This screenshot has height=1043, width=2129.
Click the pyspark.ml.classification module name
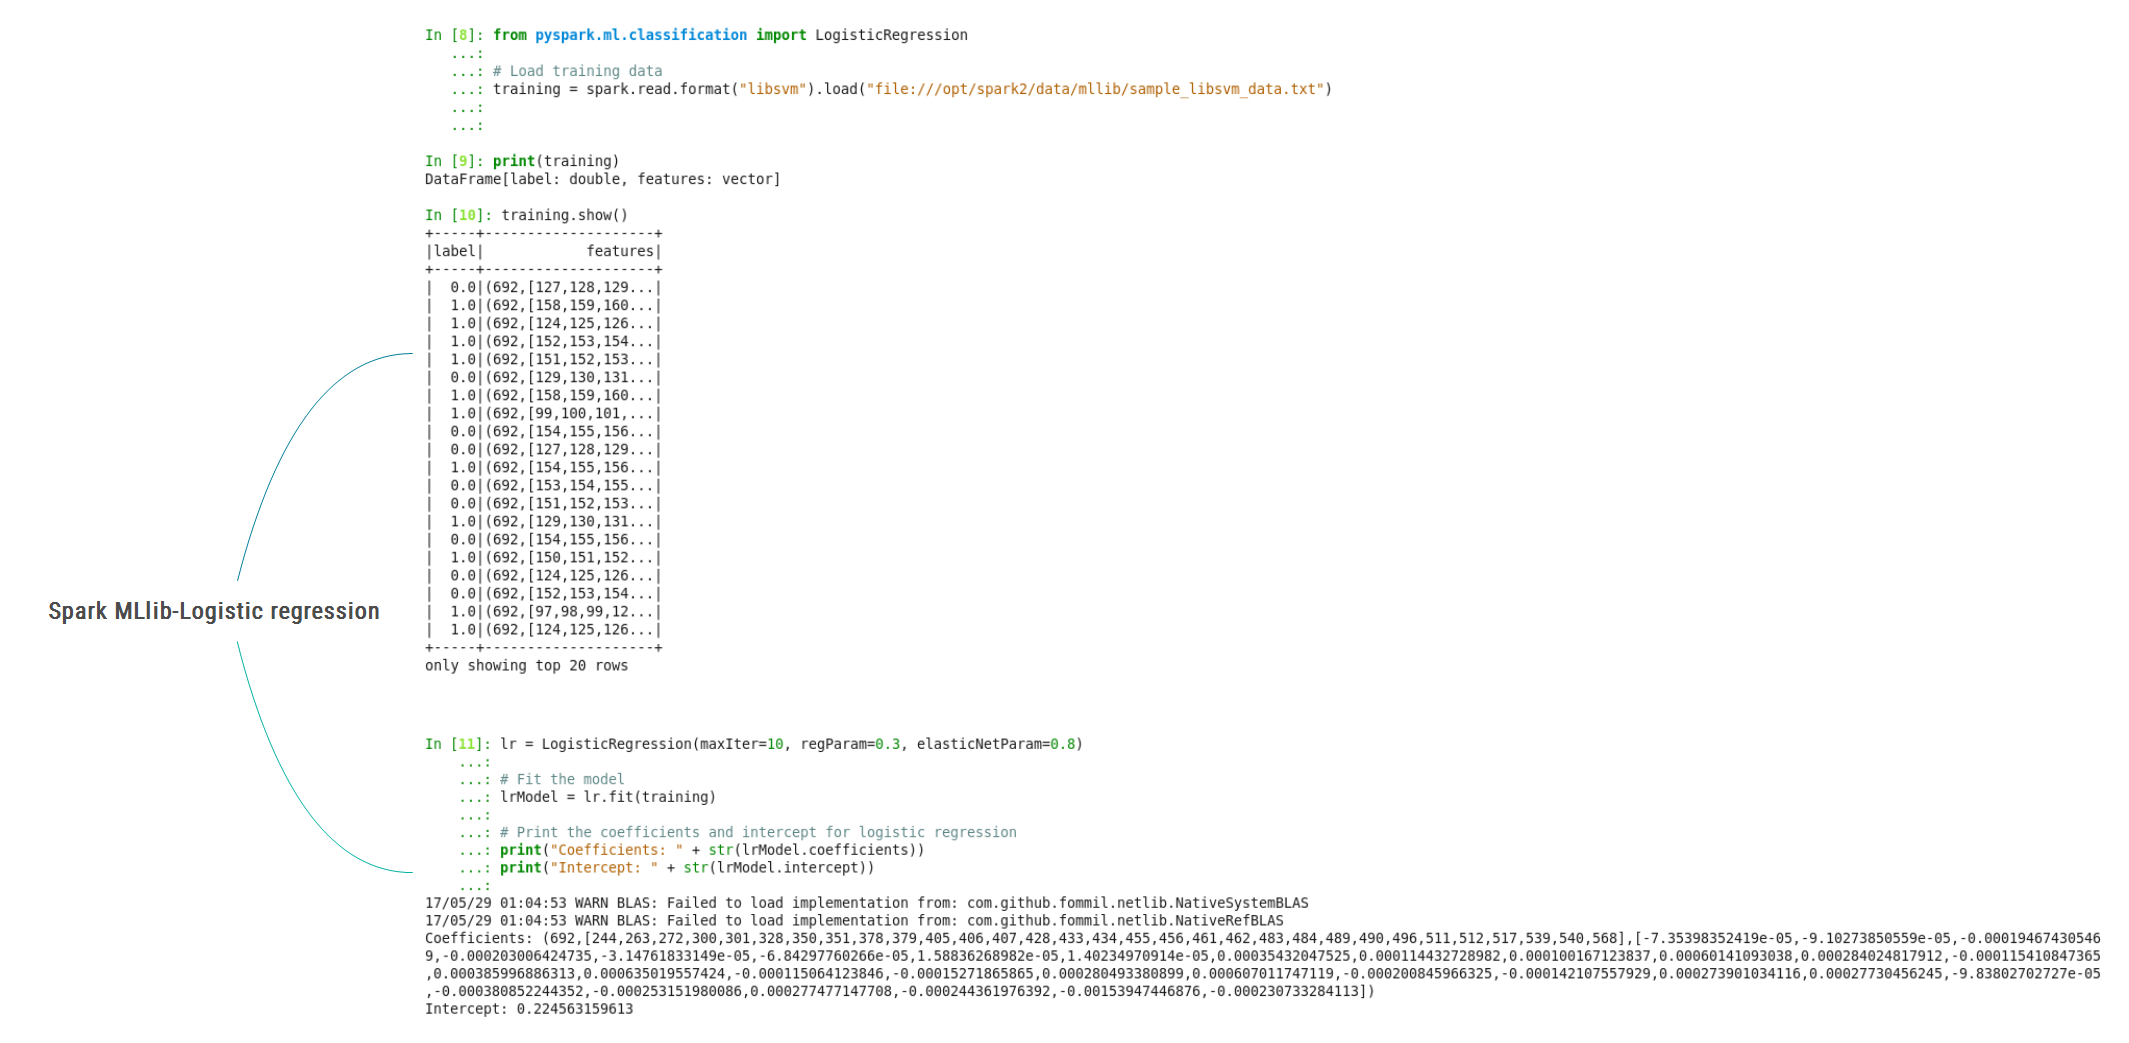pyautogui.click(x=640, y=35)
